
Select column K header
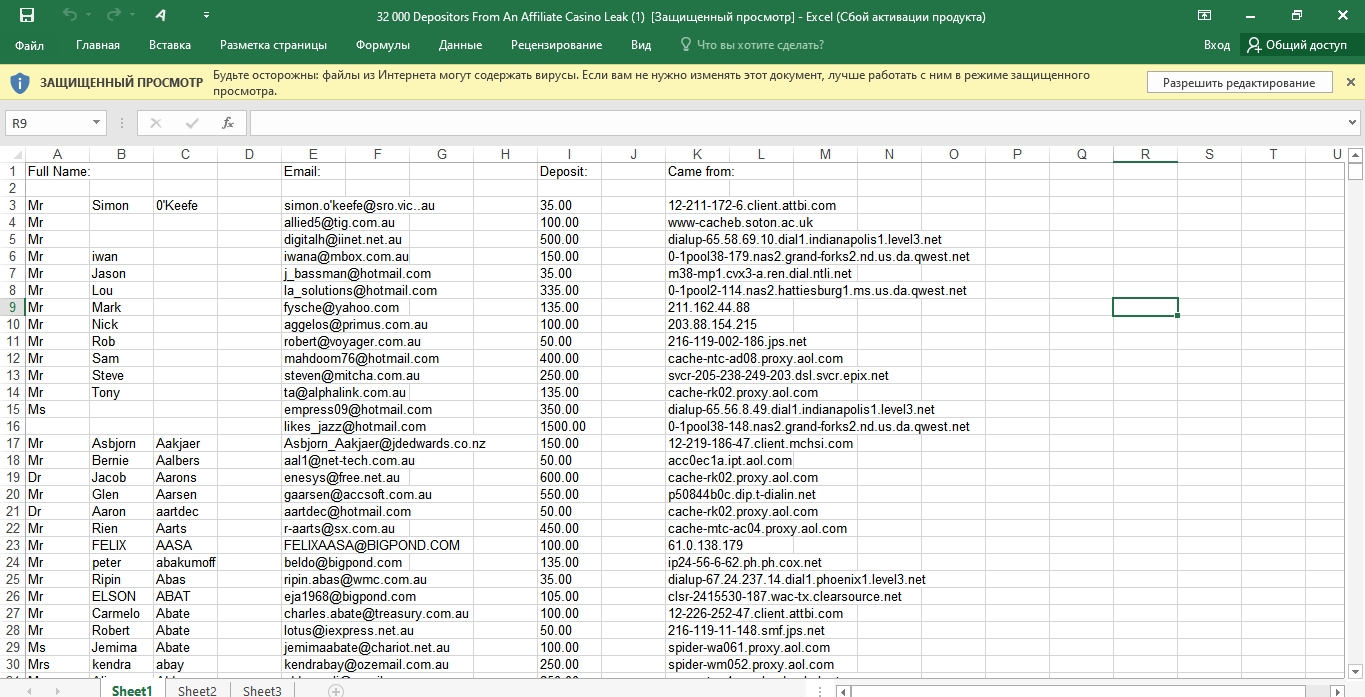pos(697,154)
